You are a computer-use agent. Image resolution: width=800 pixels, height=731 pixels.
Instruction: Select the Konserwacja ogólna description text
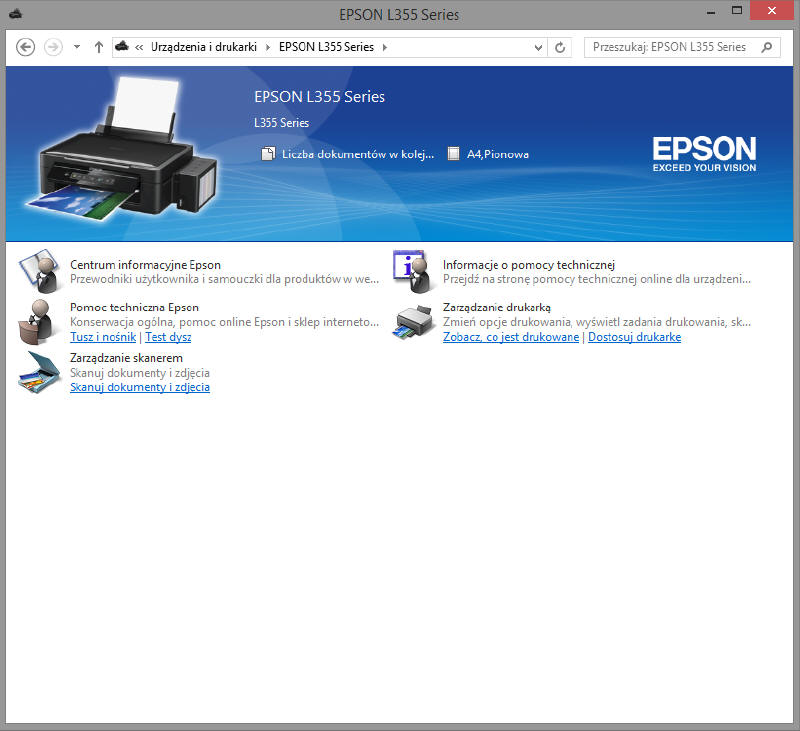tap(224, 322)
